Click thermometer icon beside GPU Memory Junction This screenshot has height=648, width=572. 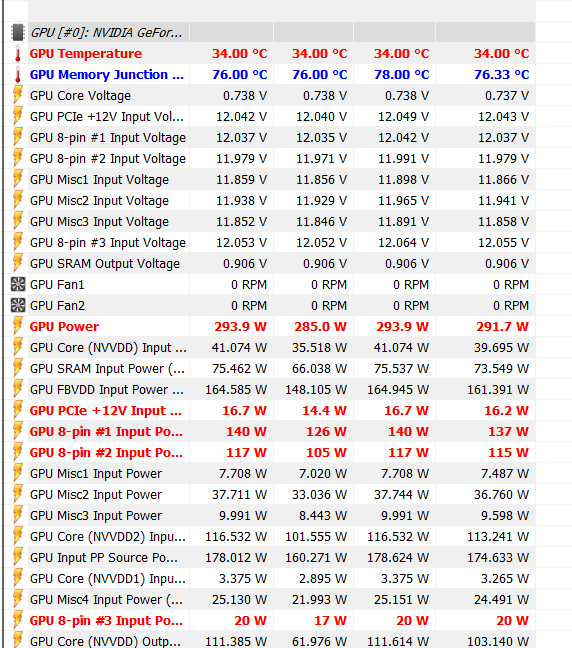point(18,75)
